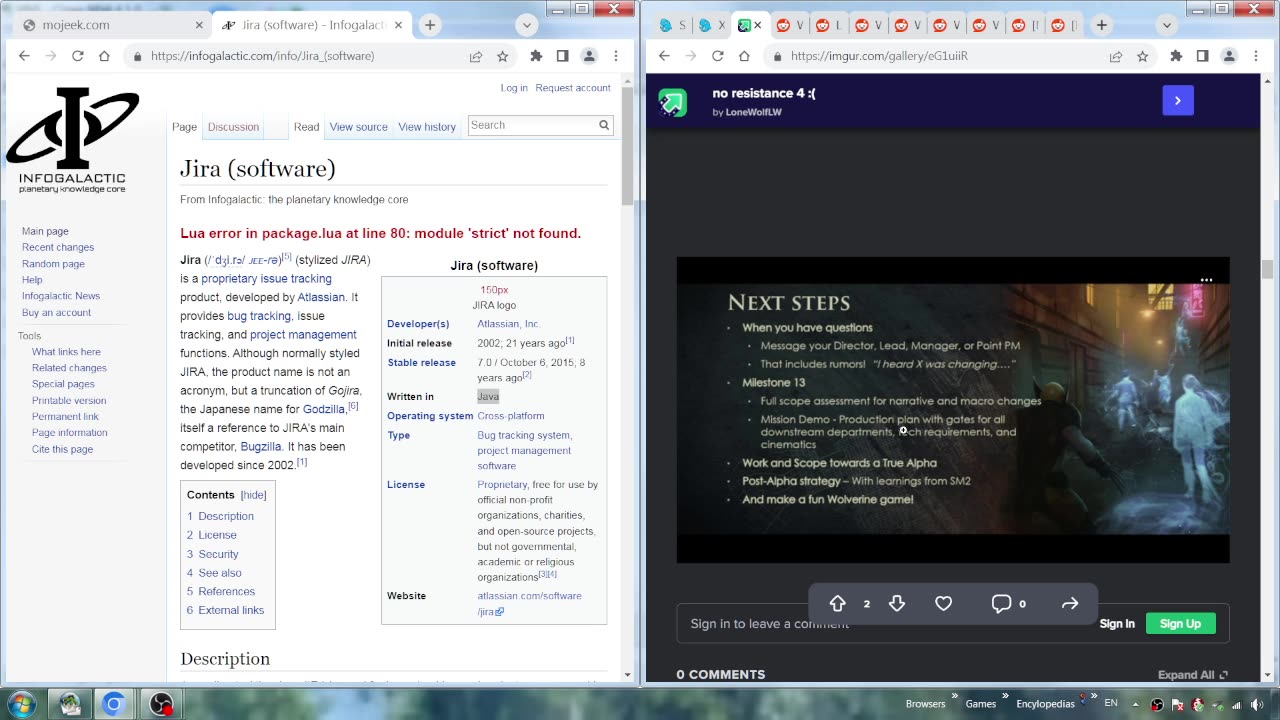
Task: Click the Log in link
Action: (514, 88)
